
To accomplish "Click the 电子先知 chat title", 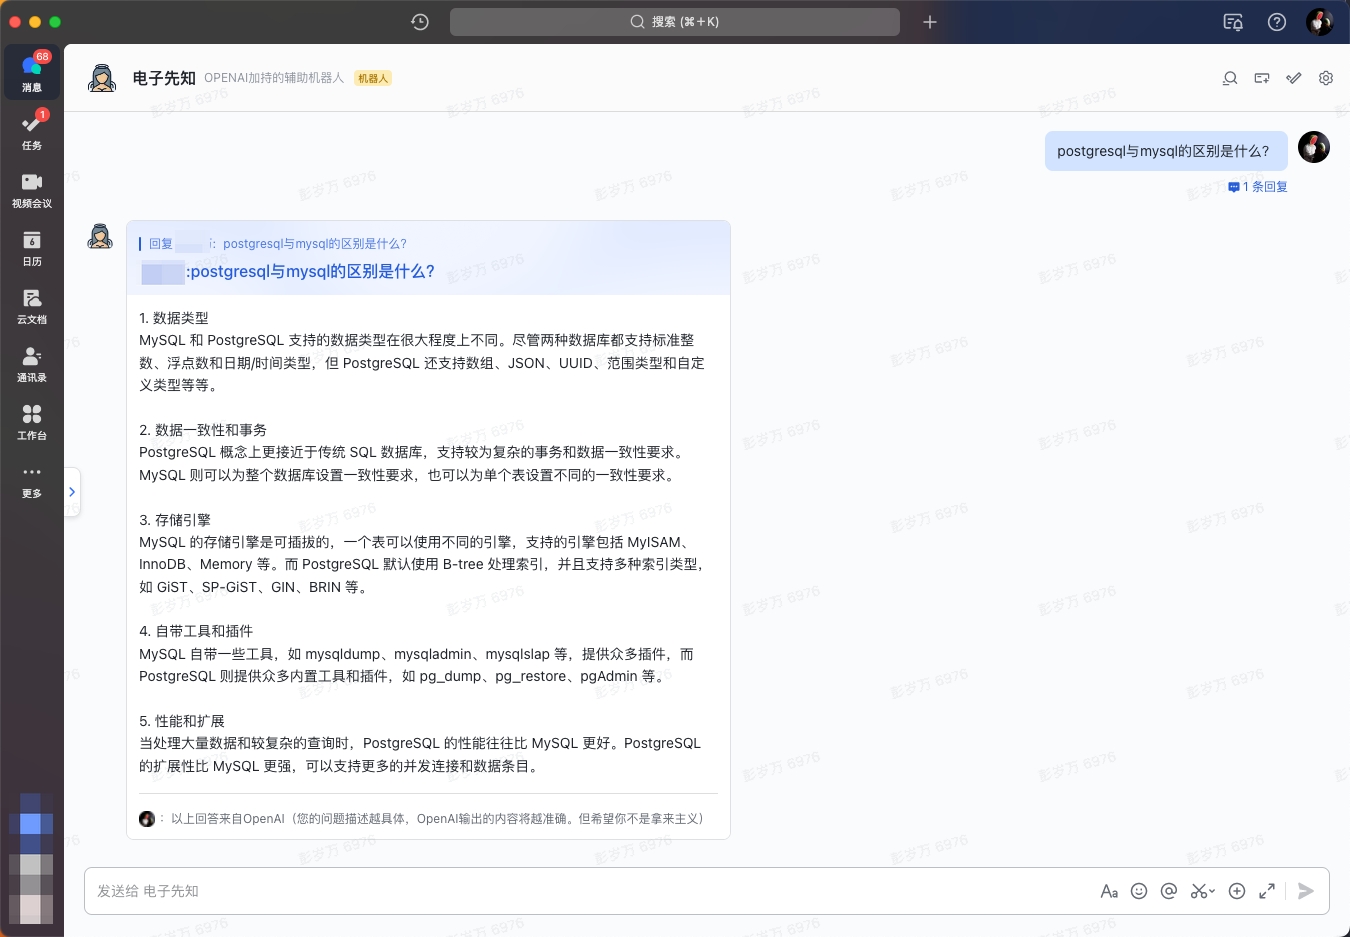I will pos(164,78).
